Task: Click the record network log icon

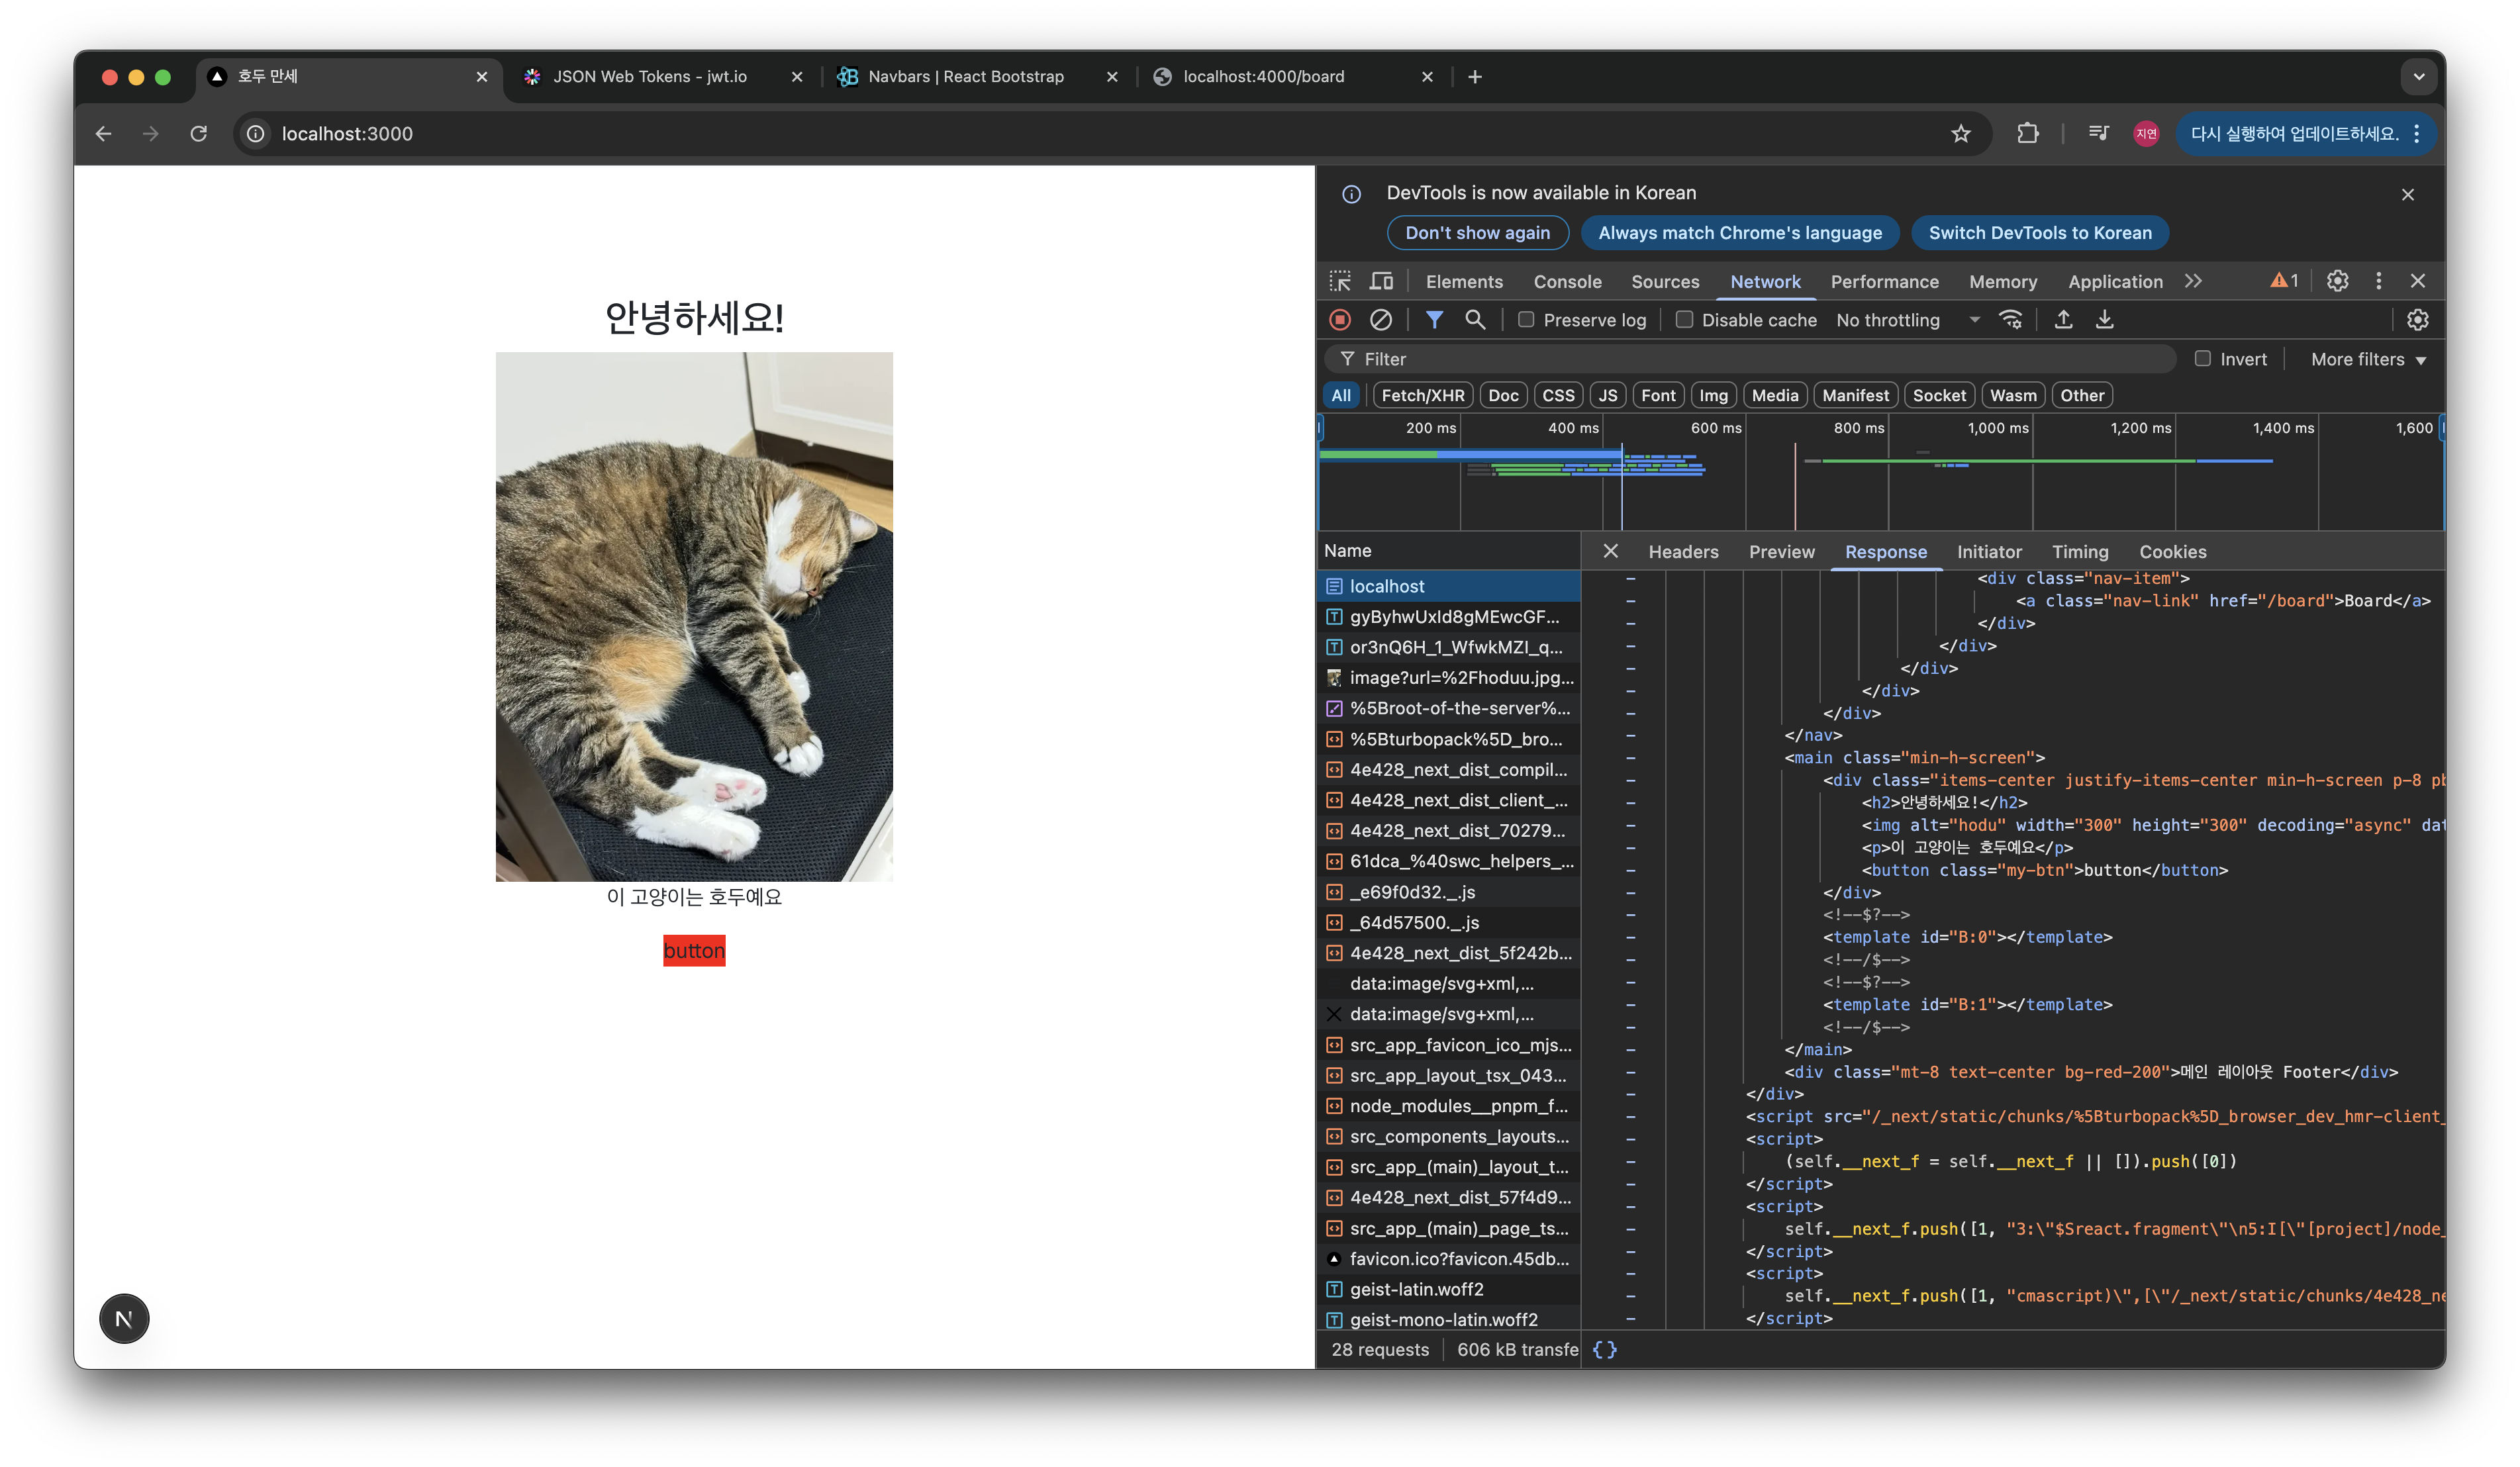Action: (x=1340, y=320)
